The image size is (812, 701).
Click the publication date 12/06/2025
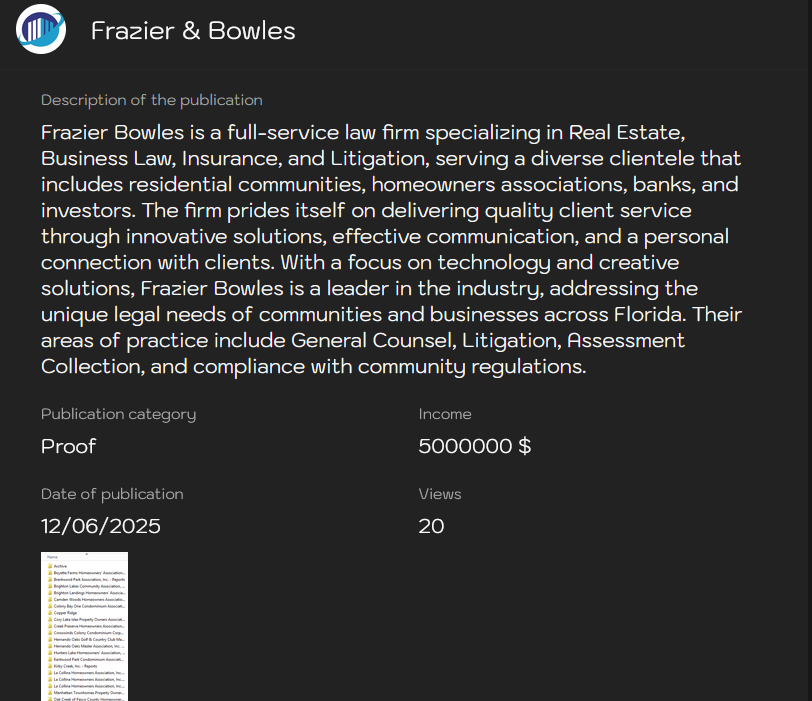100,526
